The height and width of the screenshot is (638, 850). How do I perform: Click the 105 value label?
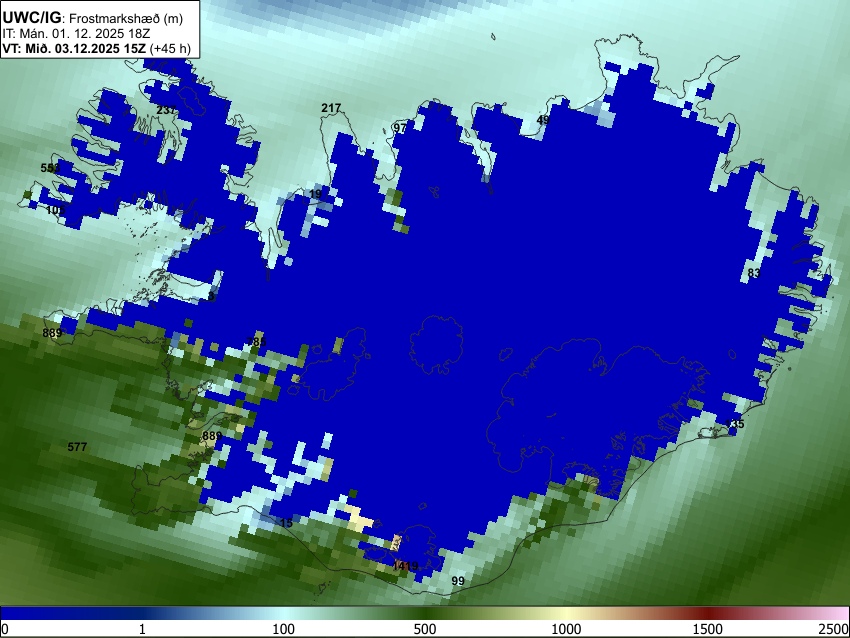point(56,210)
